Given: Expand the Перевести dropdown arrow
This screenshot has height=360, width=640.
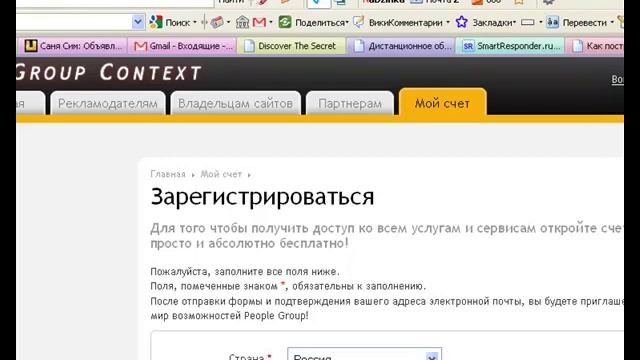Looking at the screenshot, I should (x=612, y=22).
